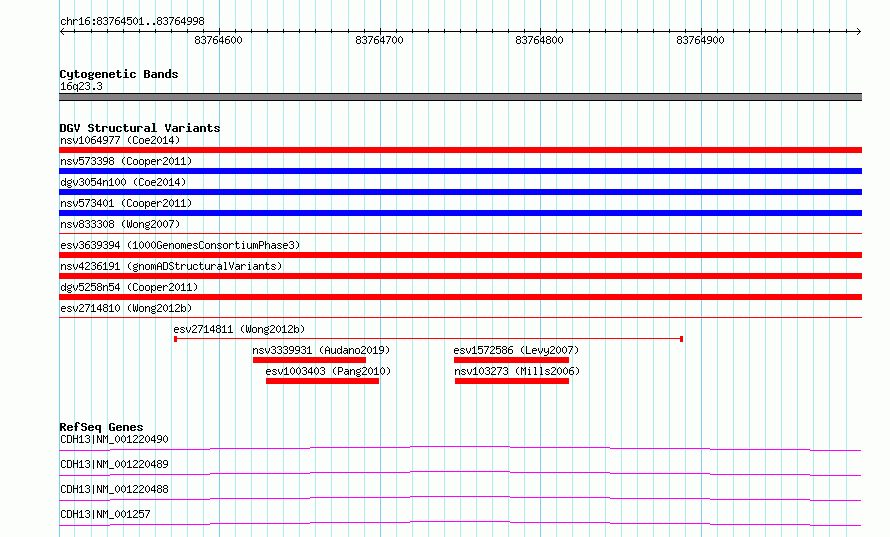
Task: Open variant esv2714811 (Wong2012b) label
Action: tap(239, 329)
